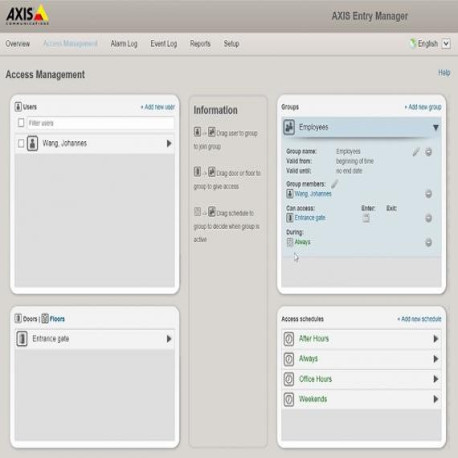Click the user icon in drag user hint

pos(197,132)
